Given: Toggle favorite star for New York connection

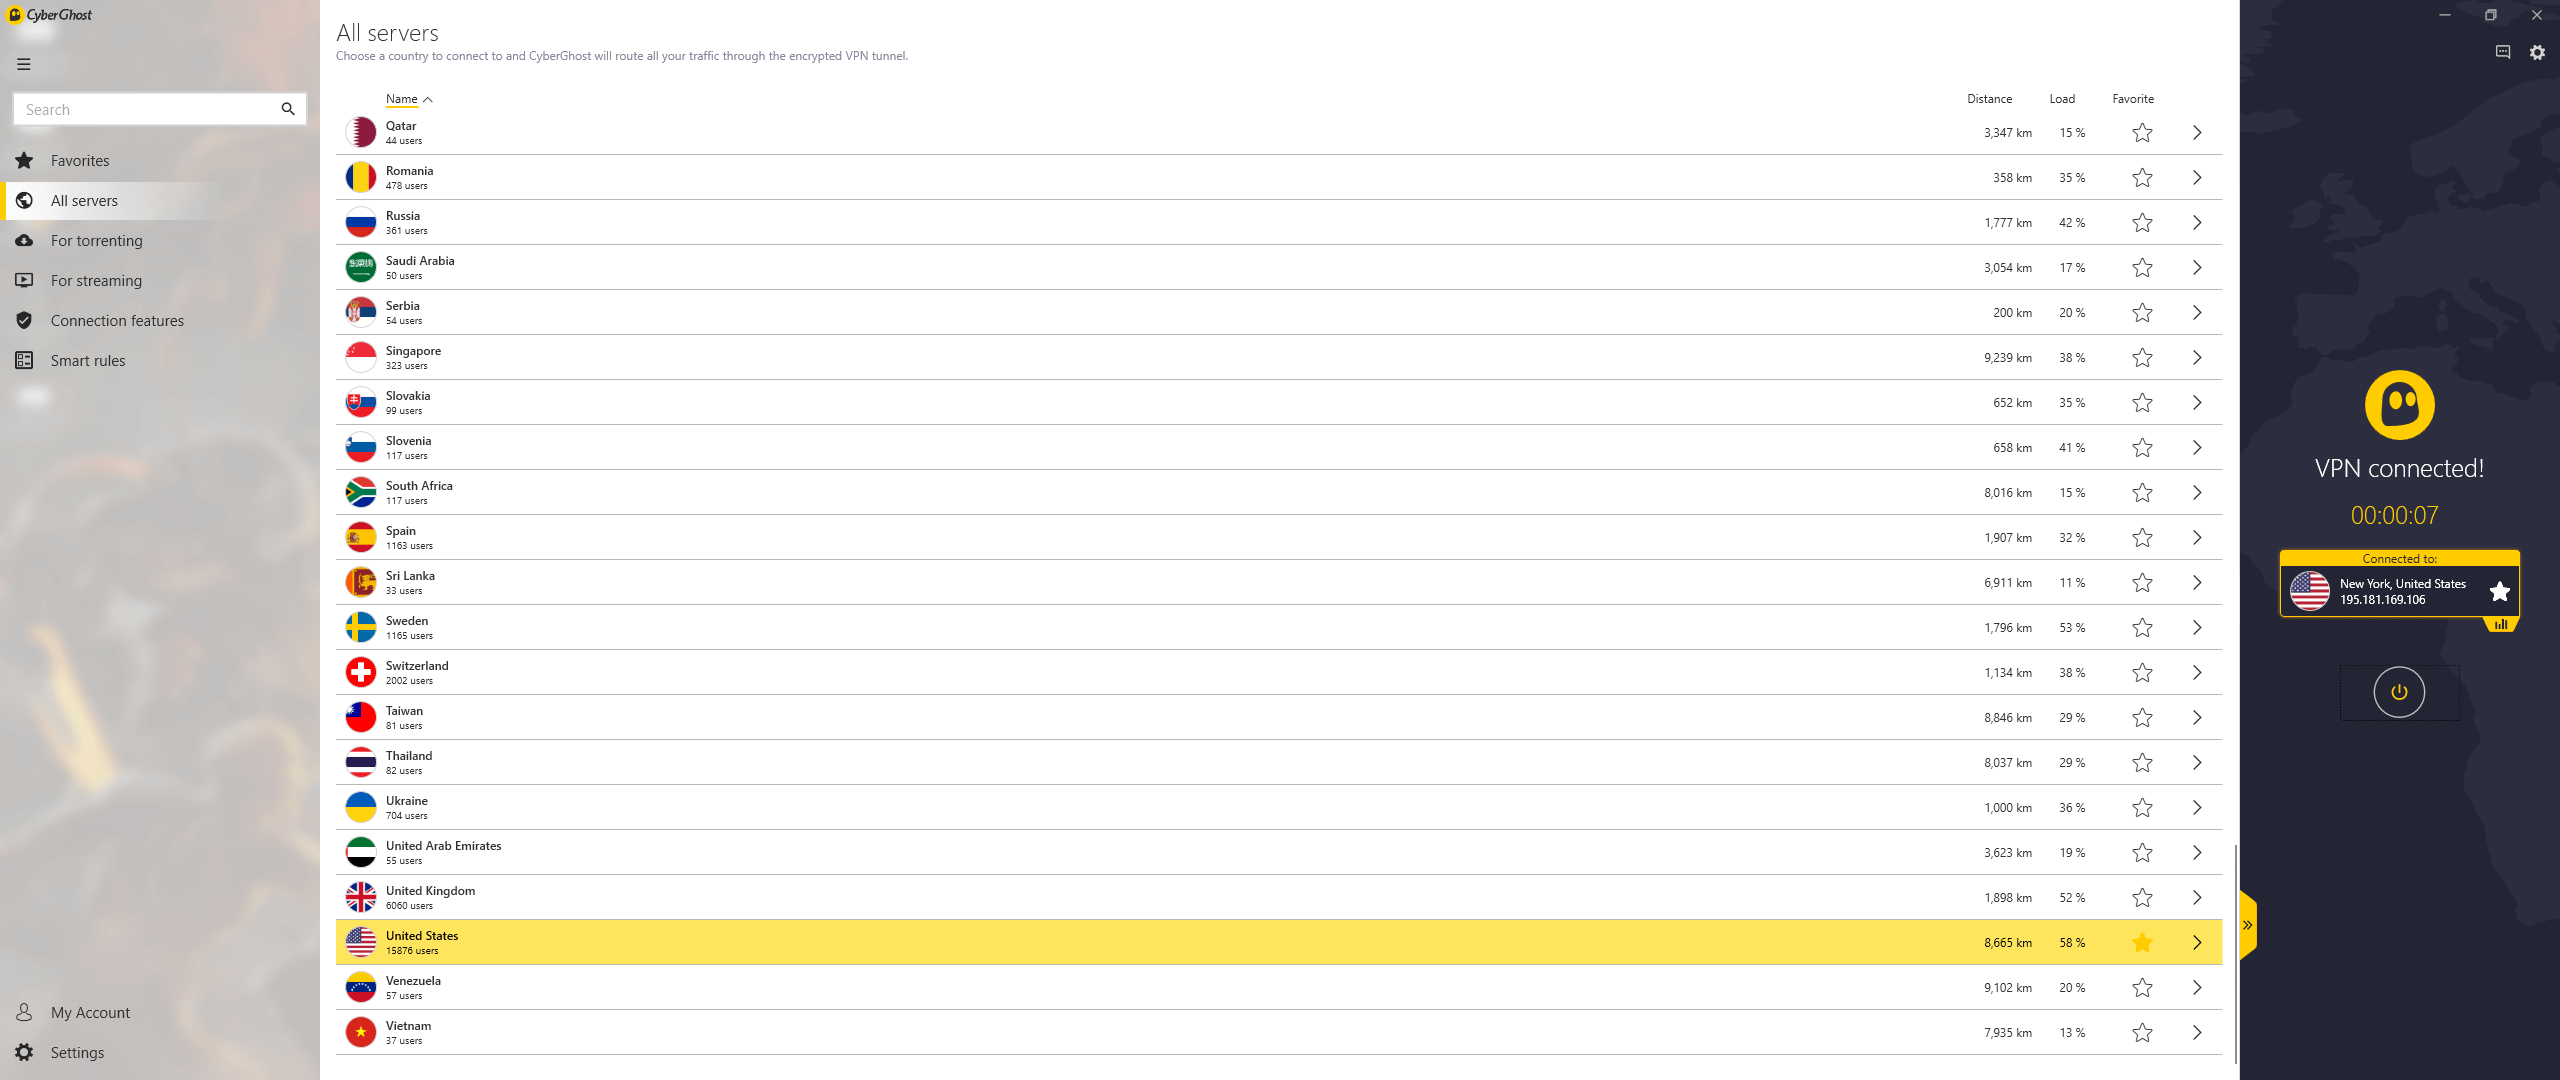Looking at the screenshot, I should point(2499,591).
